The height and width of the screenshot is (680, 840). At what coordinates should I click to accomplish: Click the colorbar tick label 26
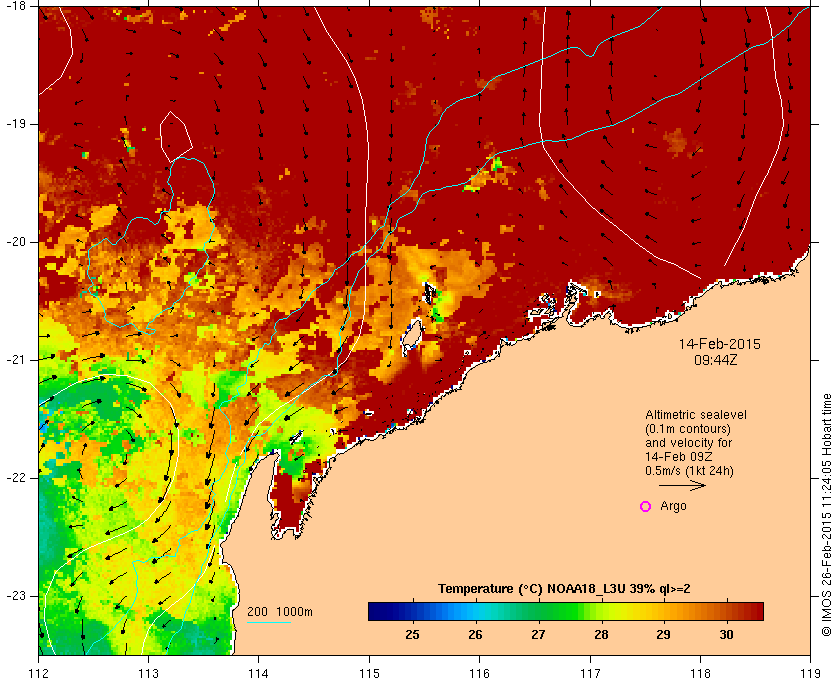click(x=475, y=635)
